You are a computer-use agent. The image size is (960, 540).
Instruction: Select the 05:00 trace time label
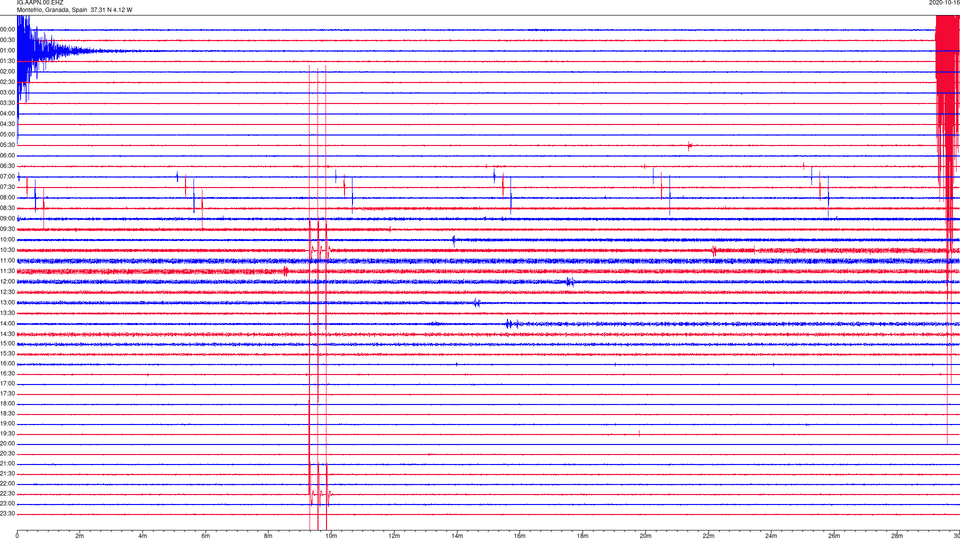pyautogui.click(x=8, y=135)
